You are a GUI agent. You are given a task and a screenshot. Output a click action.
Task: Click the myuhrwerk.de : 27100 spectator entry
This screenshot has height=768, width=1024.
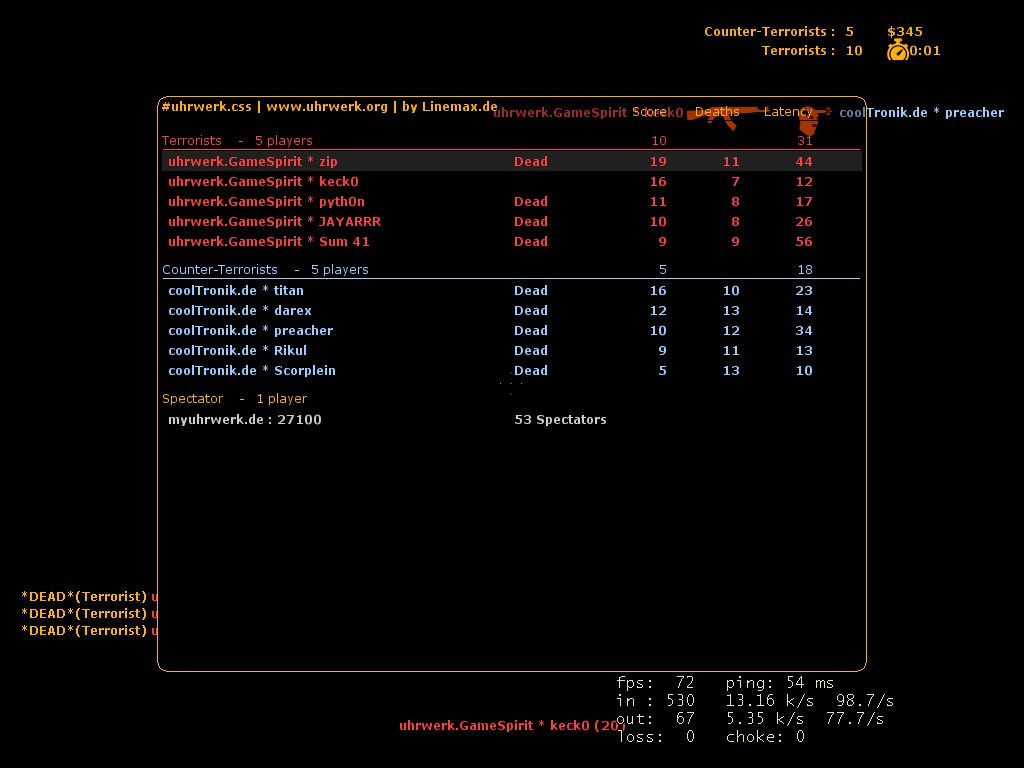244,420
